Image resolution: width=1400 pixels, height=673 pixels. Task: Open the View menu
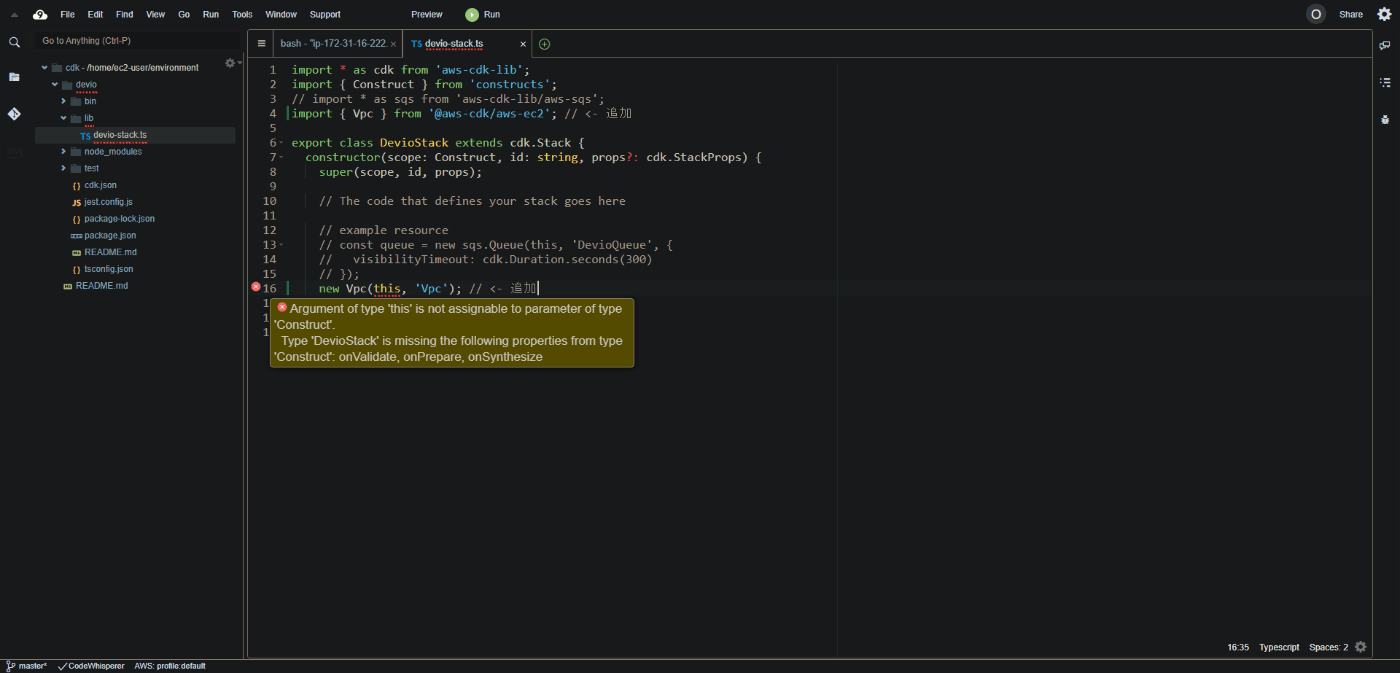click(155, 15)
